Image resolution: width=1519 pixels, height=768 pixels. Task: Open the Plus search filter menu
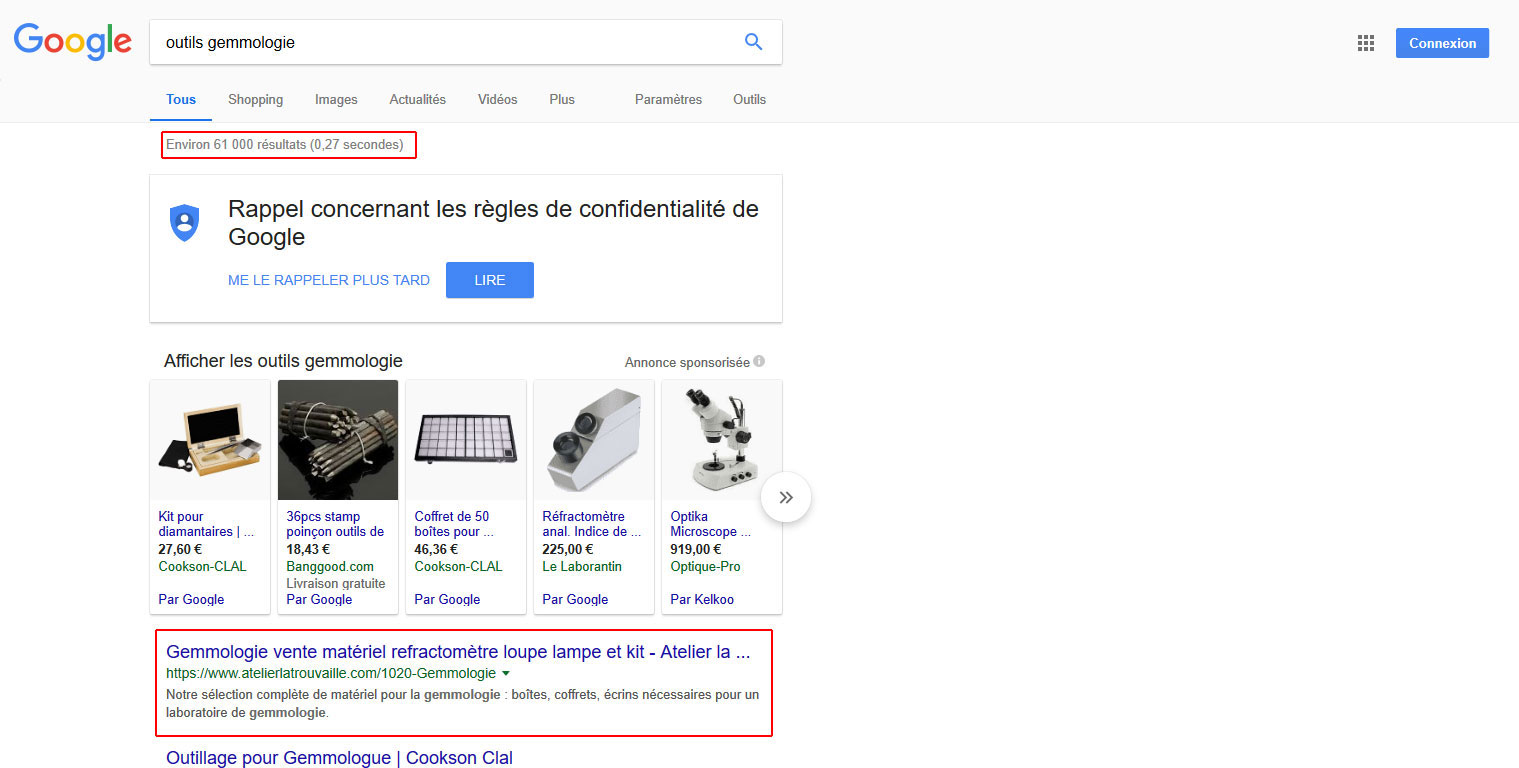[562, 100]
